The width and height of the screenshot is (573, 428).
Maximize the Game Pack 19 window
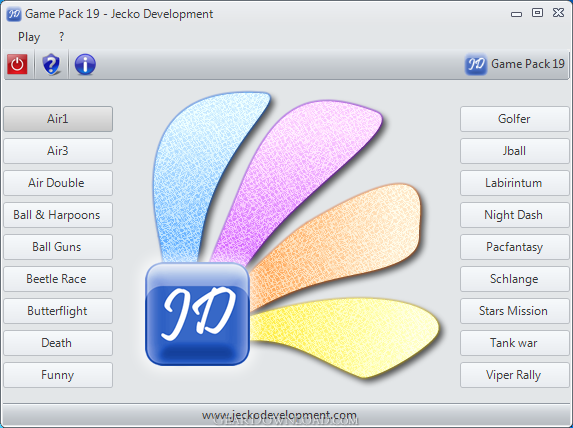(537, 13)
